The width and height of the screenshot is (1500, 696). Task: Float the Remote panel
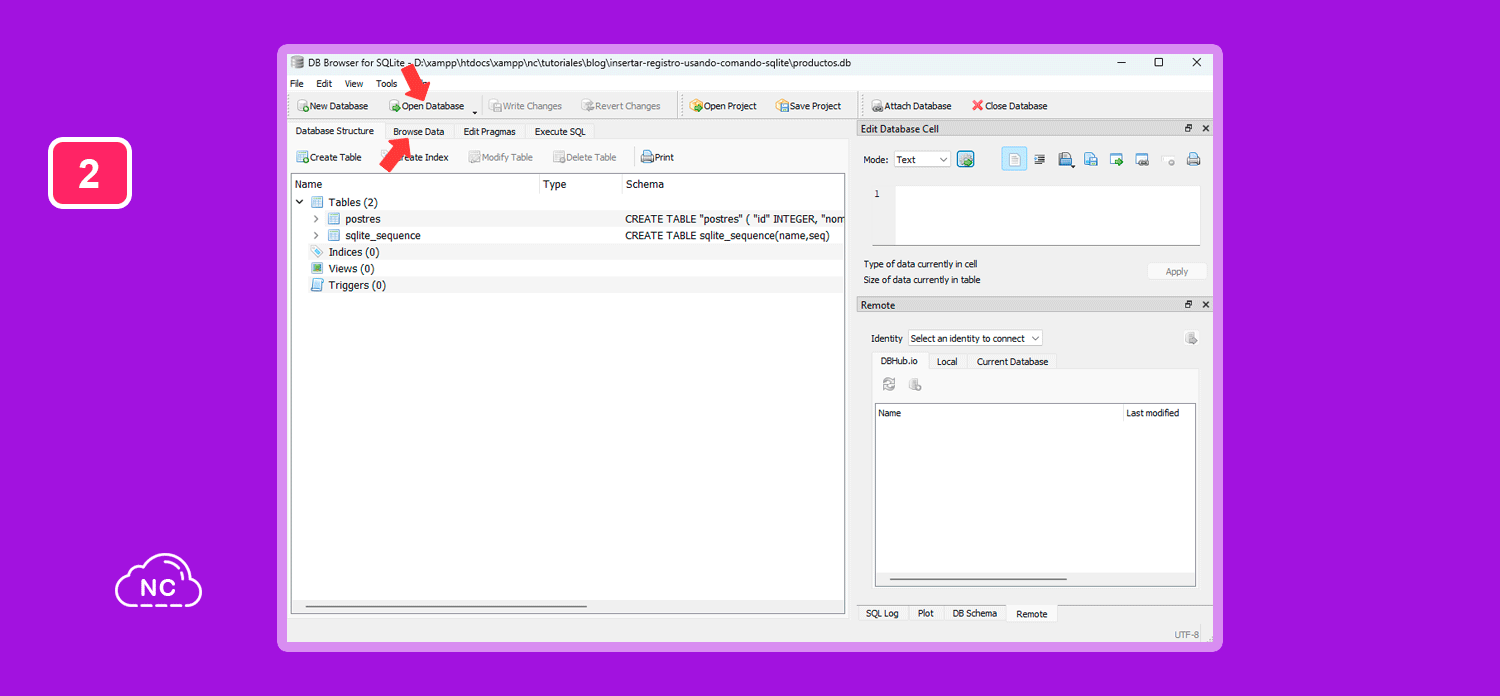1189,304
